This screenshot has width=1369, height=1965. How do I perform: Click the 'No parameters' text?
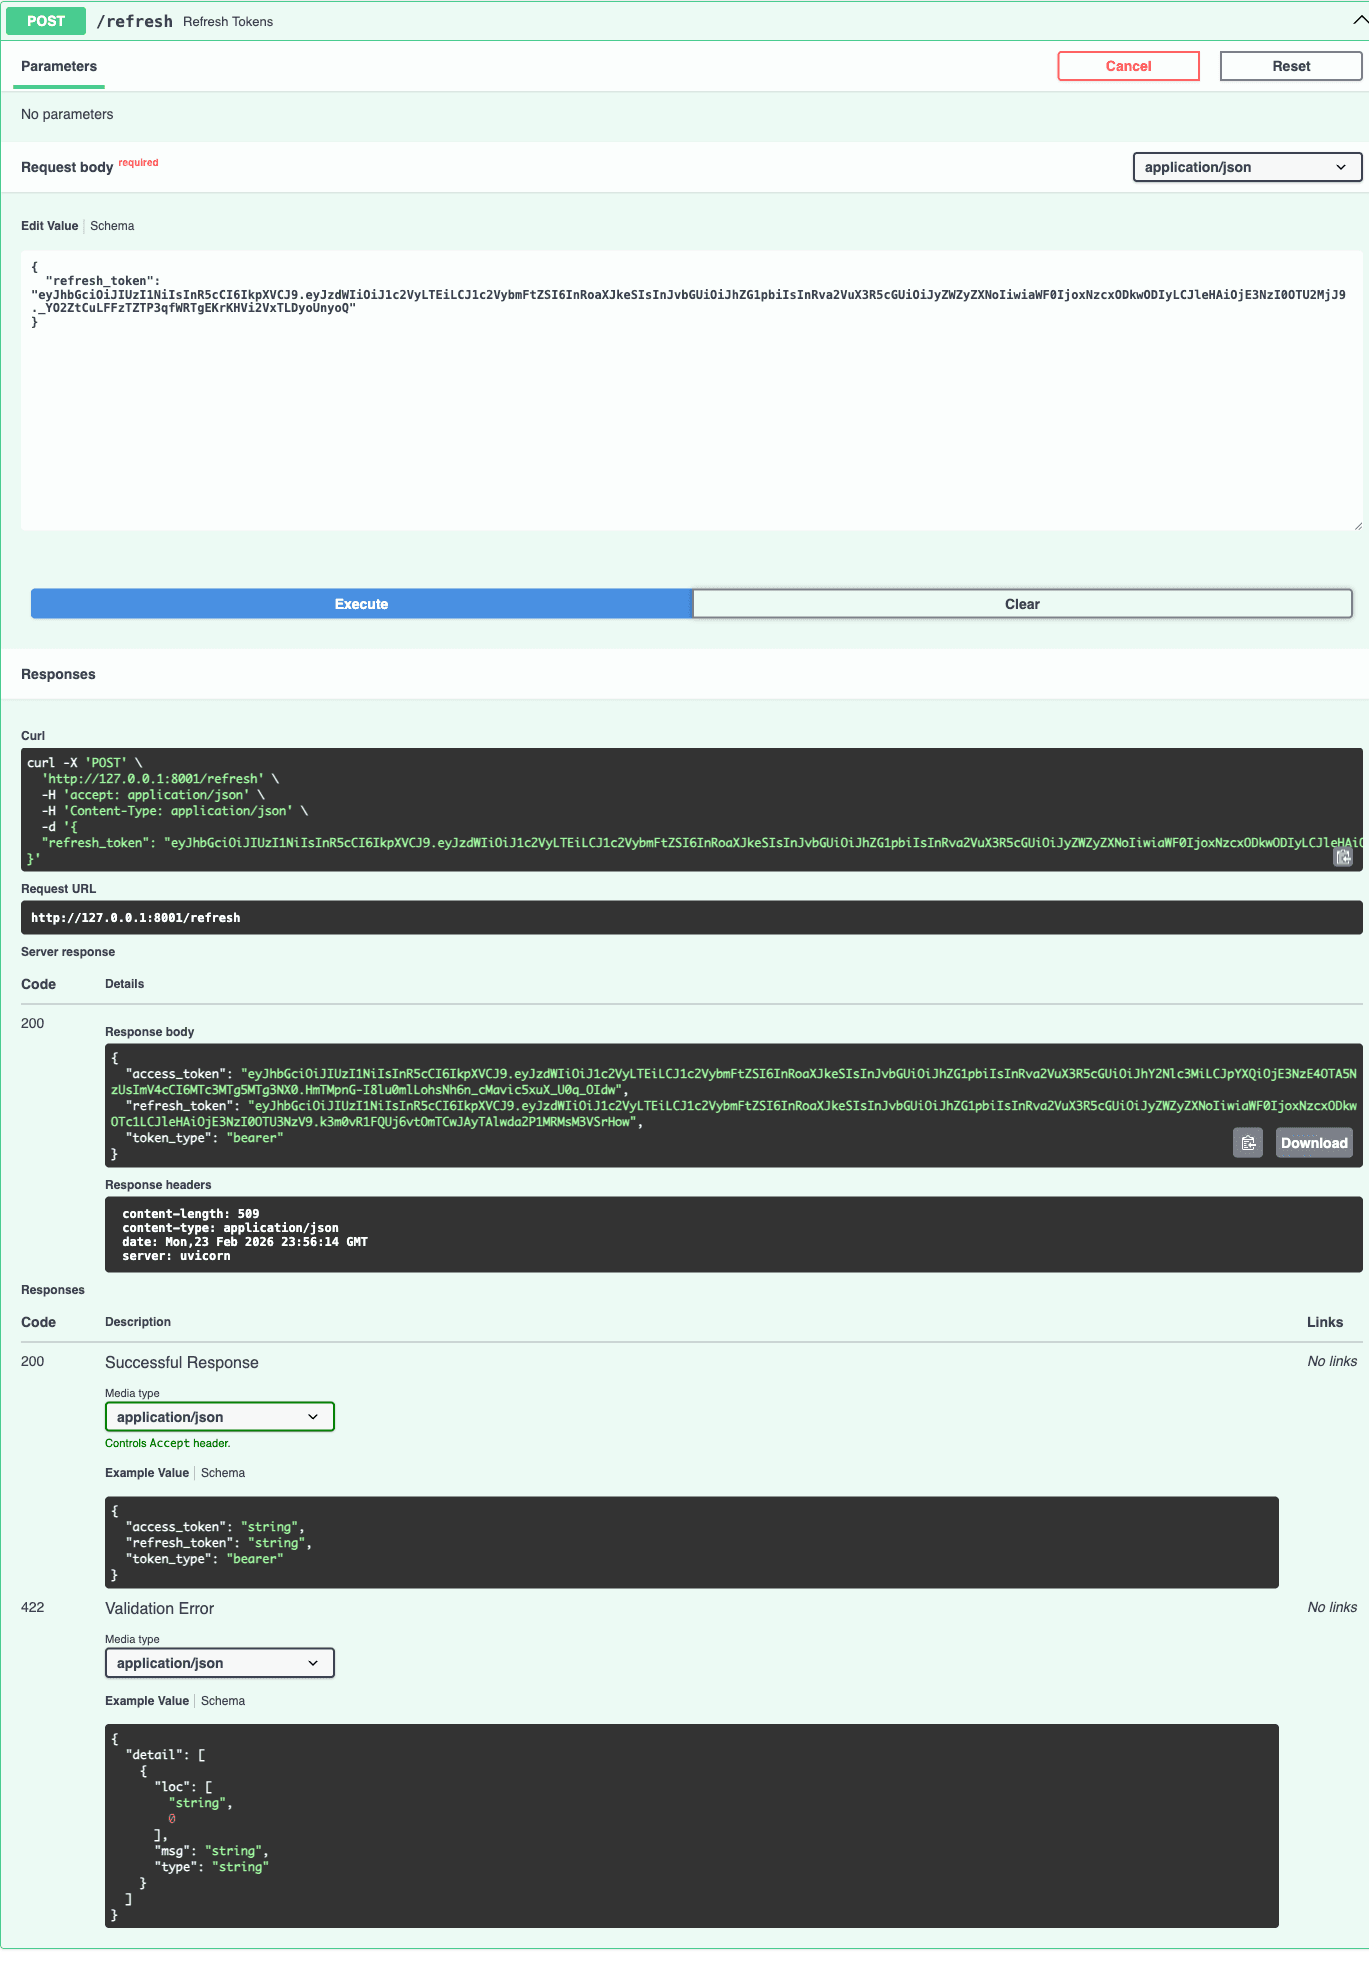coord(67,114)
